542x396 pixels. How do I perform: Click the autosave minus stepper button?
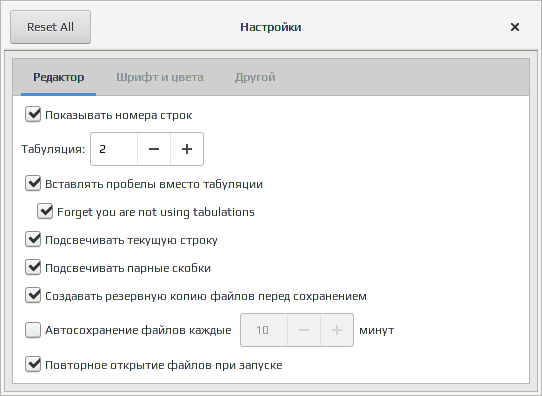304,330
